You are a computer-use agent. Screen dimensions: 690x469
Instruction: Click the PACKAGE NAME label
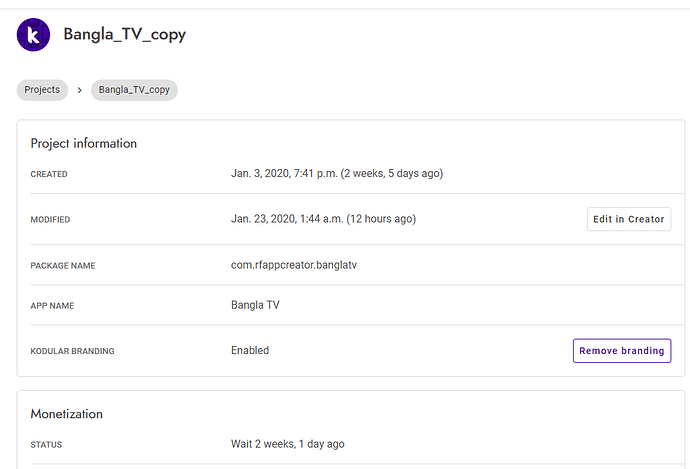tap(63, 266)
